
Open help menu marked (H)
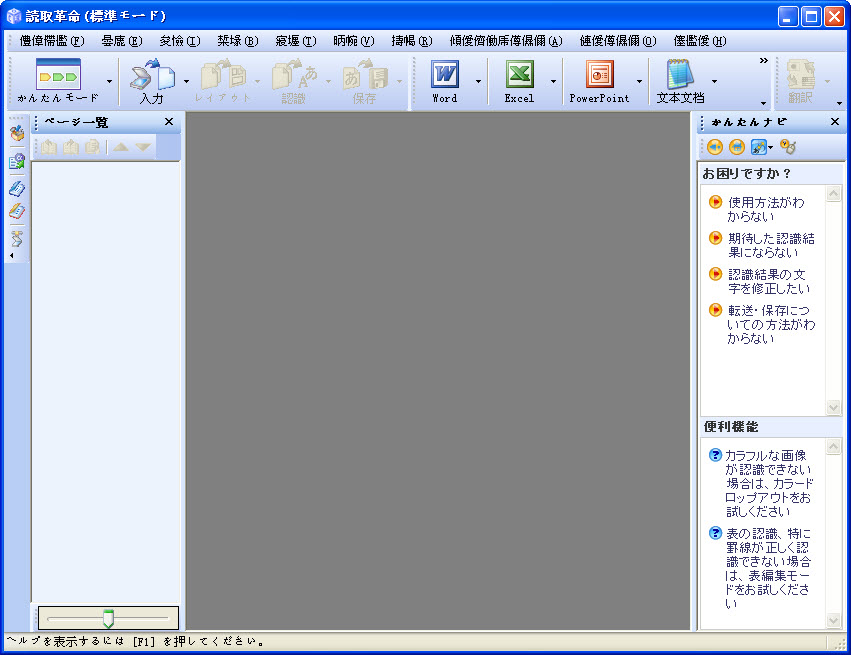700,41
